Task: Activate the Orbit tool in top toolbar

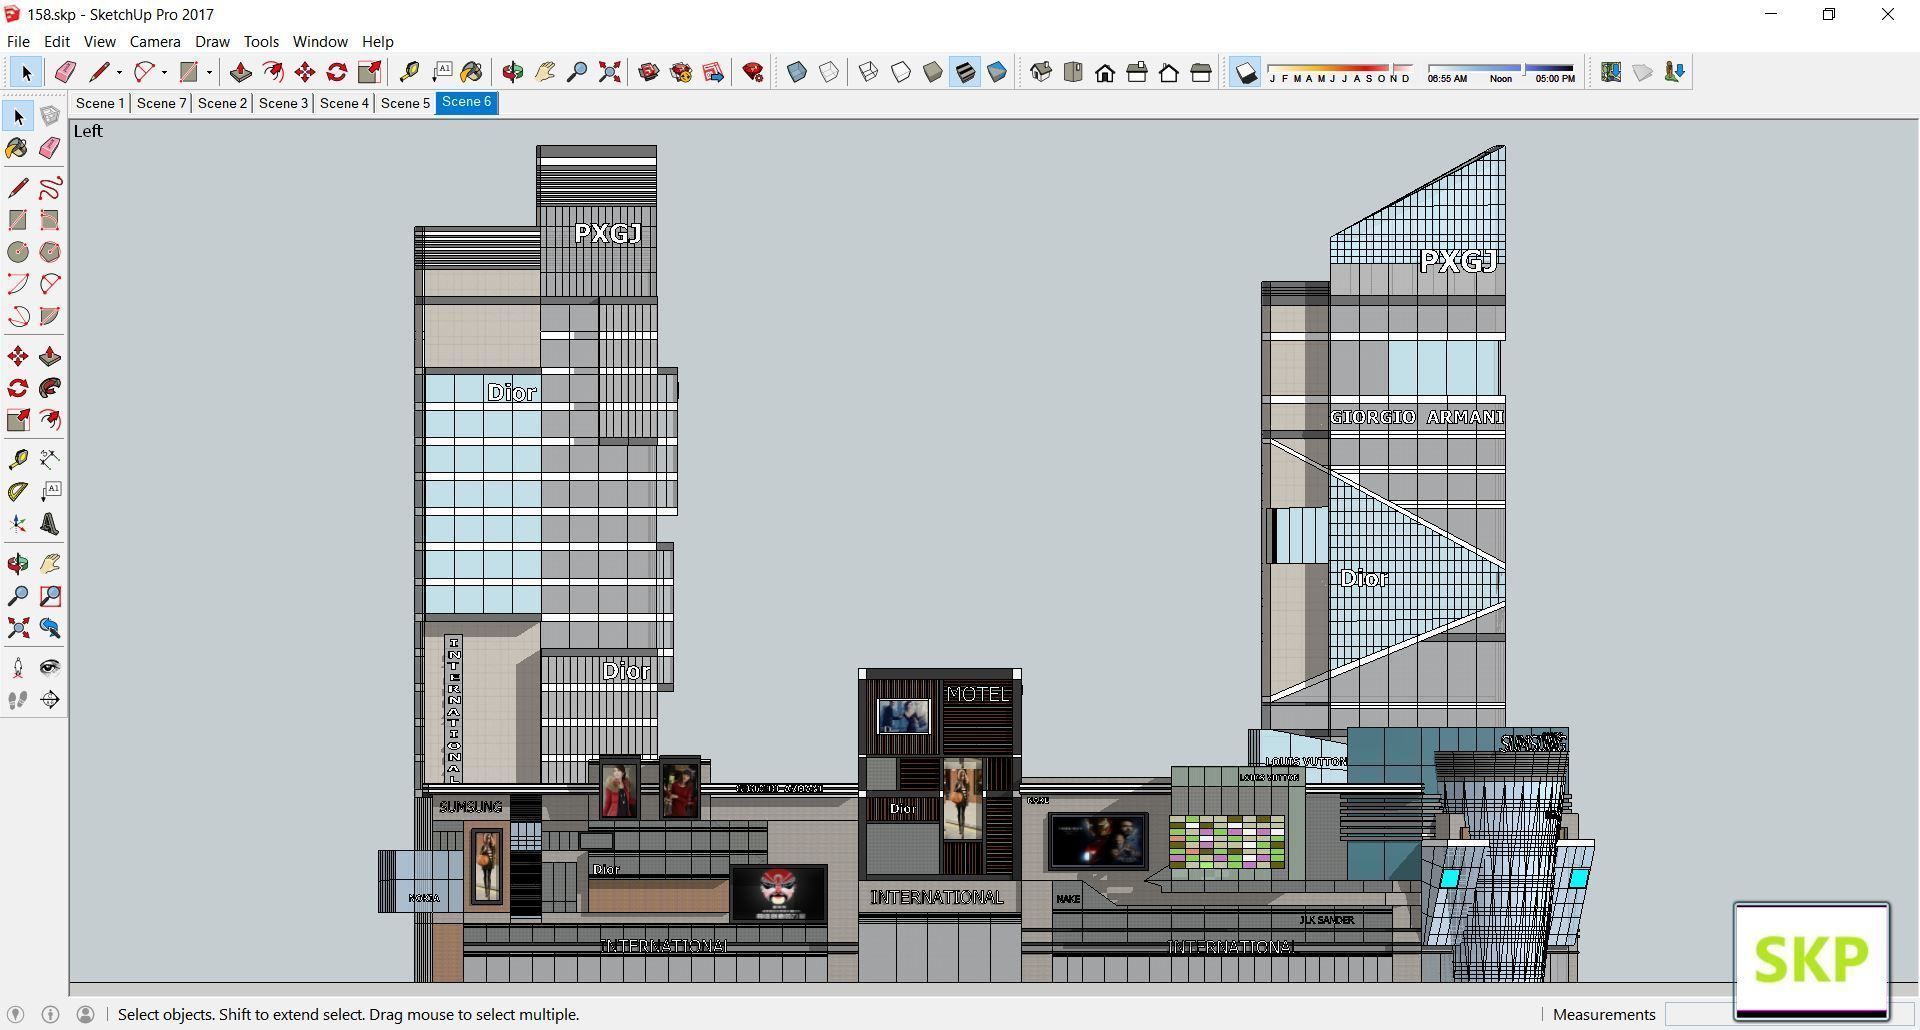Action: click(x=513, y=72)
